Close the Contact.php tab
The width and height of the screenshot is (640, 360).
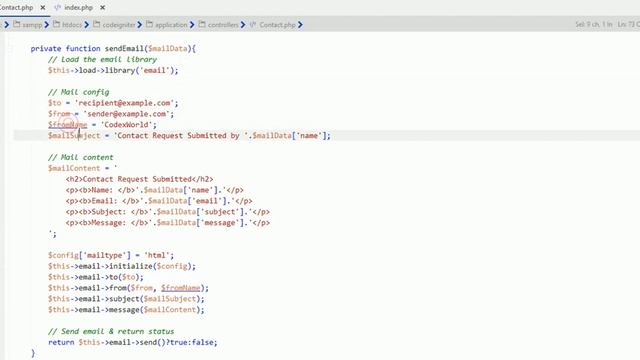coord(43,7)
